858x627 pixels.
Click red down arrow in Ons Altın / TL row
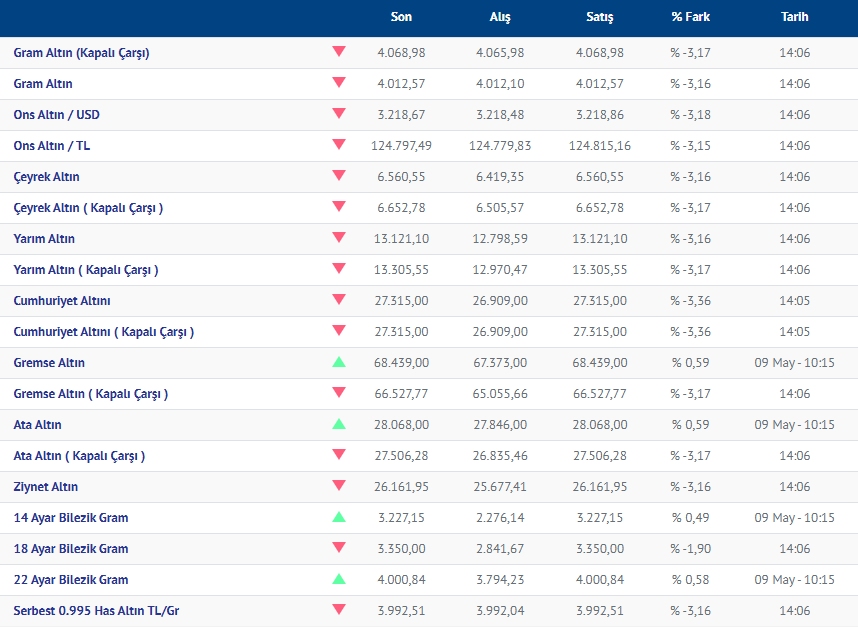[339, 144]
